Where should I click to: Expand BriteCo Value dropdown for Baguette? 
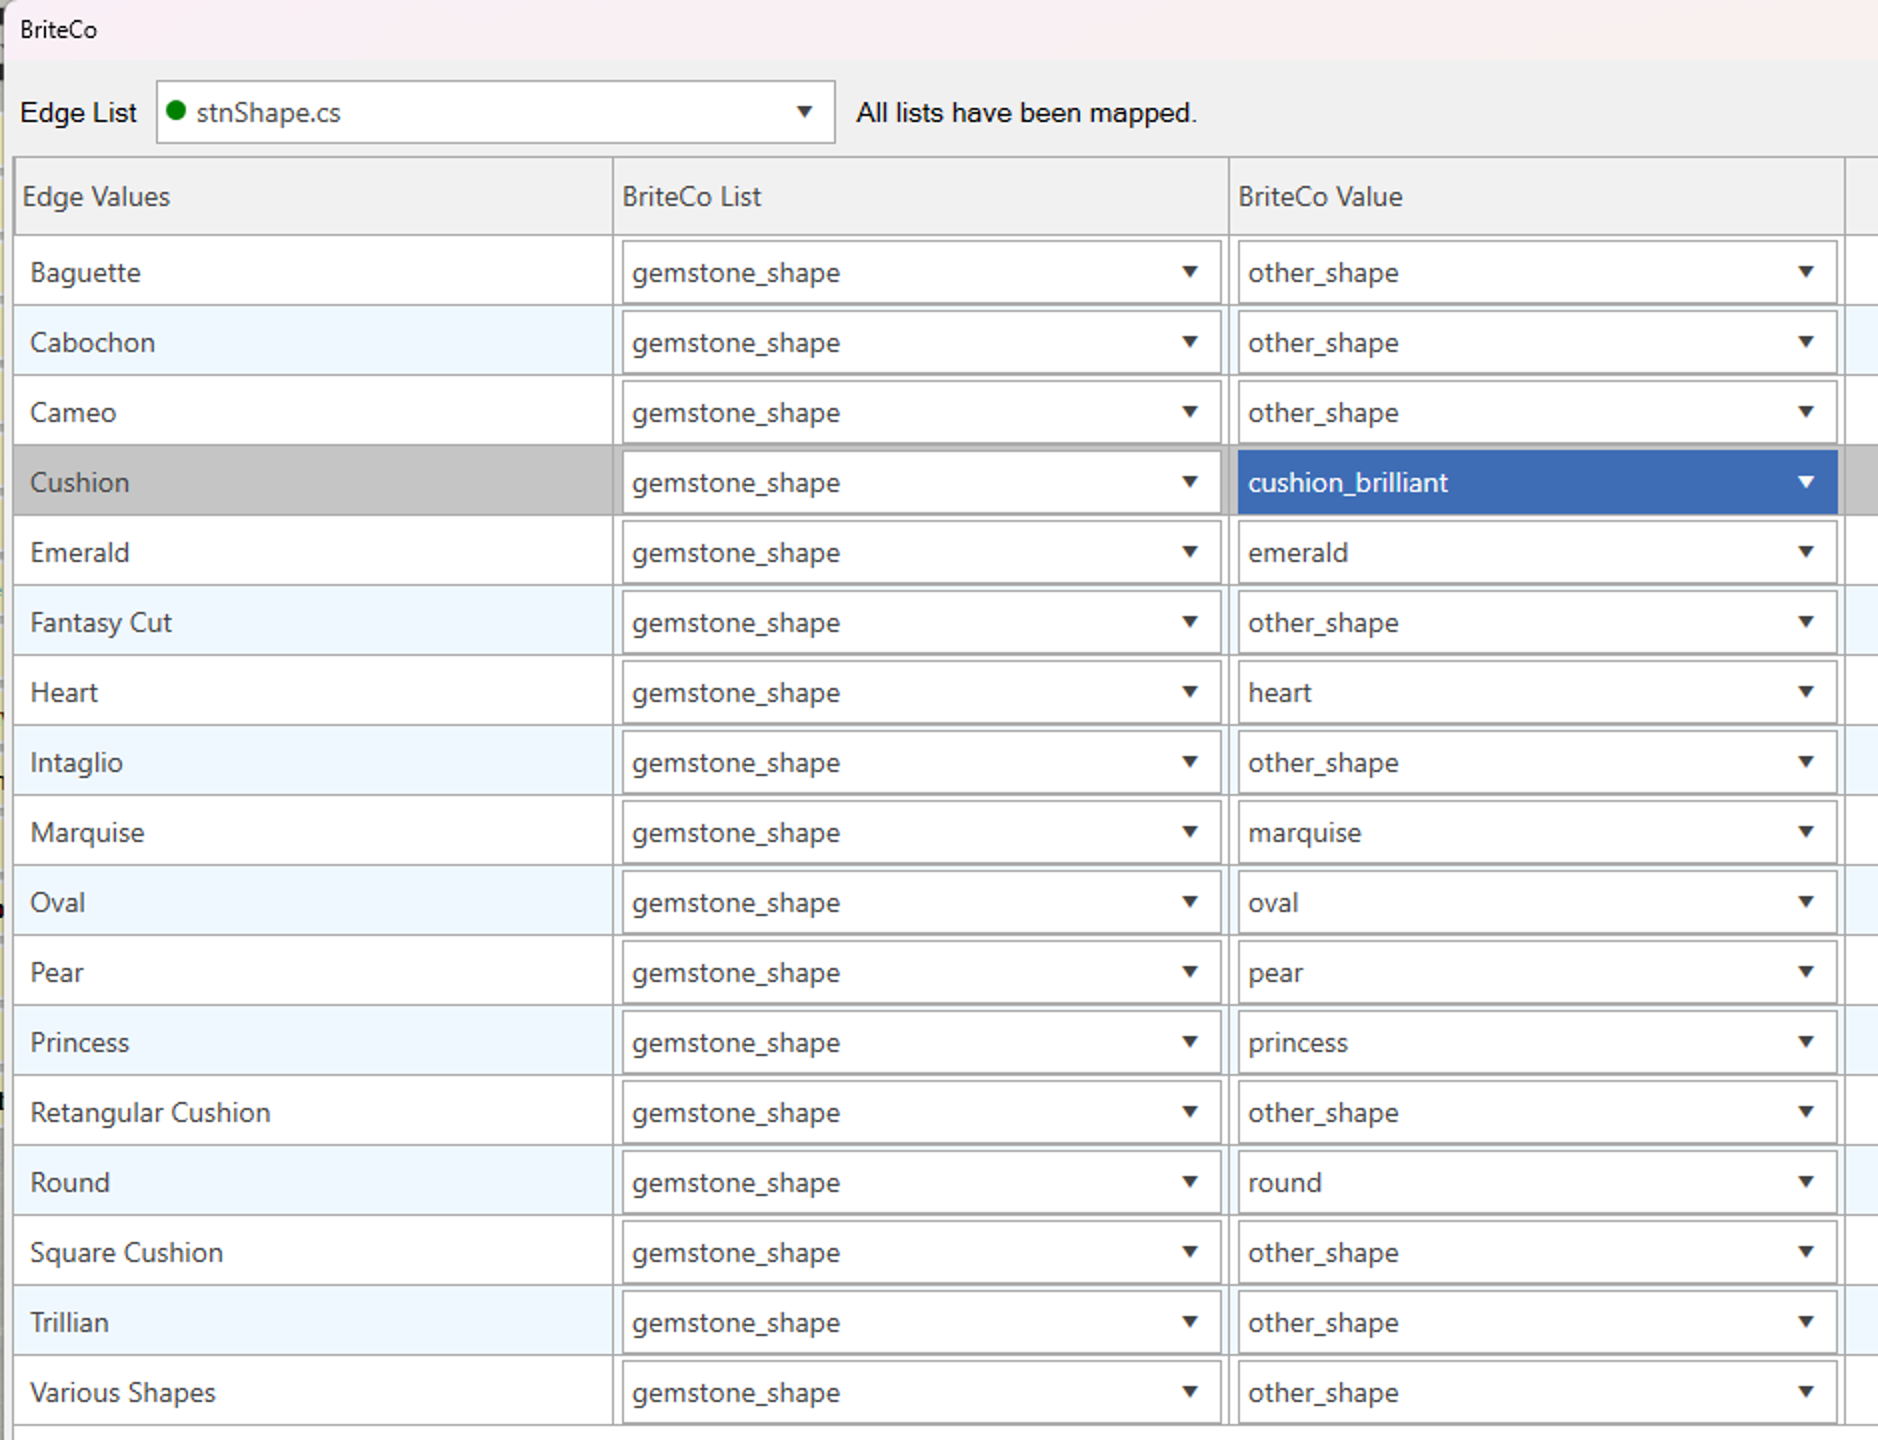(1805, 272)
